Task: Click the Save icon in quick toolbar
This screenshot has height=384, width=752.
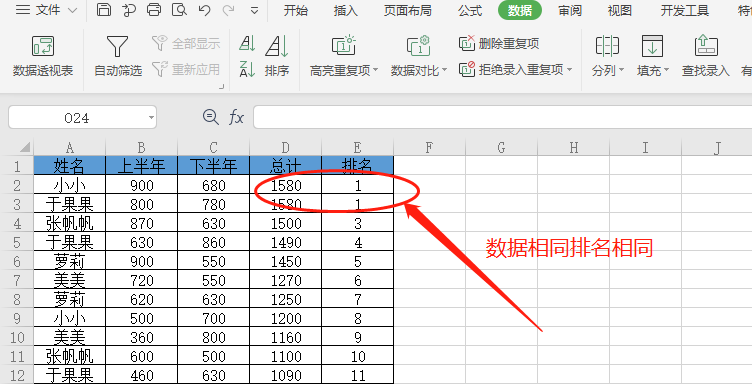Action: click(x=104, y=10)
